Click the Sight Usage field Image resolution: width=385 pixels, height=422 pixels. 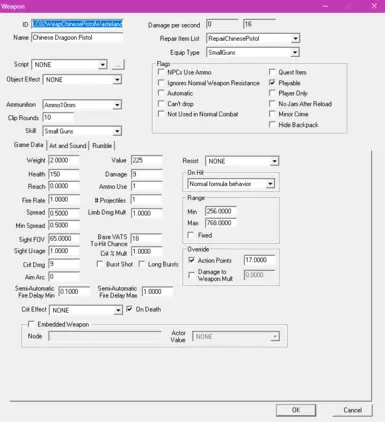tap(64, 251)
